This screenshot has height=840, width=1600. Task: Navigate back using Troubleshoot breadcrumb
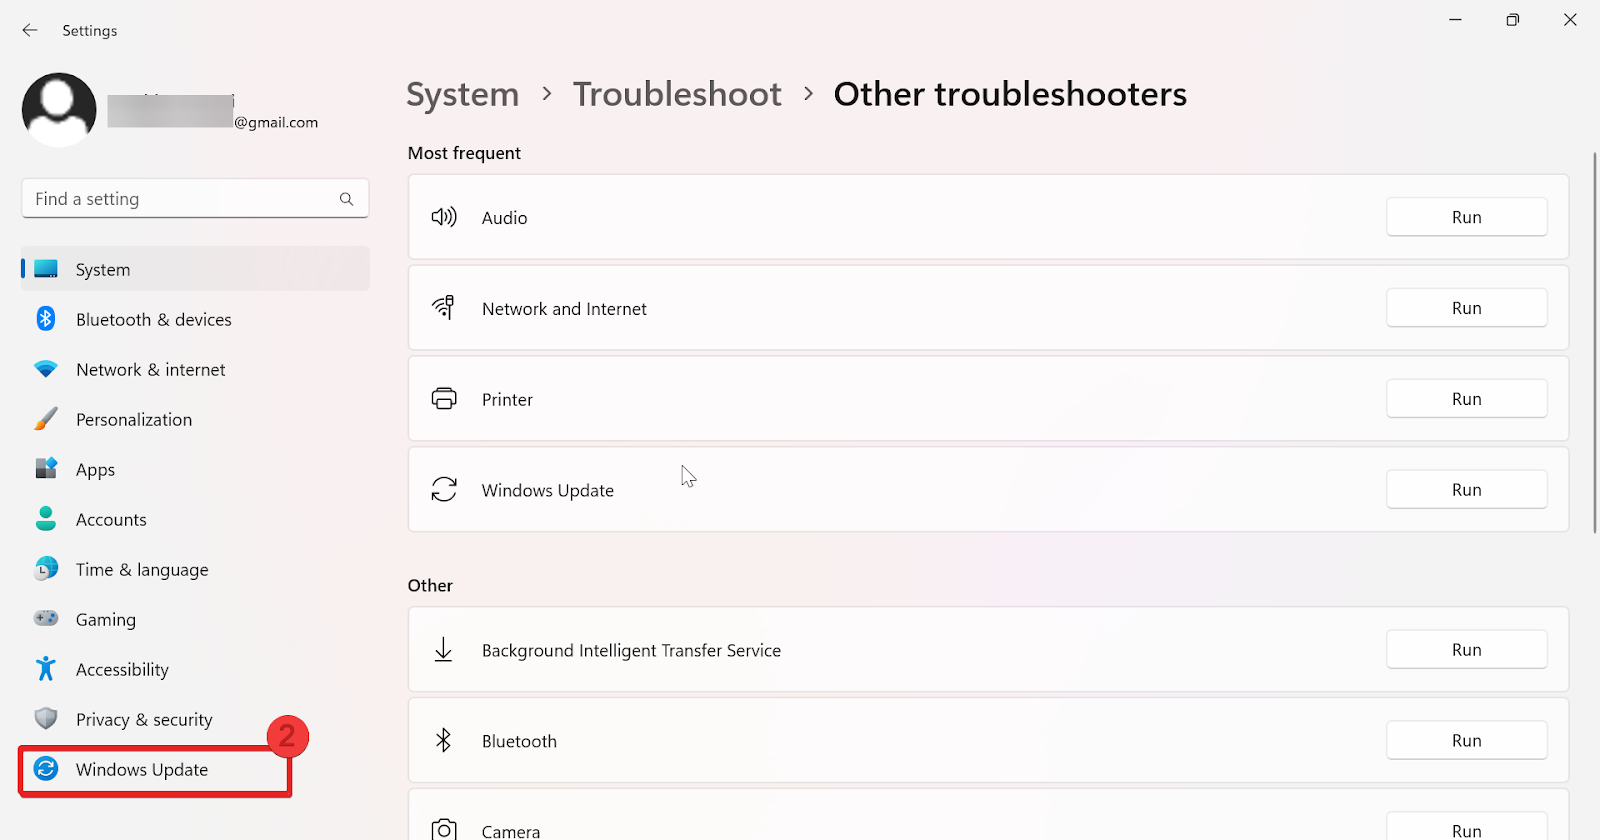pyautogui.click(x=676, y=93)
